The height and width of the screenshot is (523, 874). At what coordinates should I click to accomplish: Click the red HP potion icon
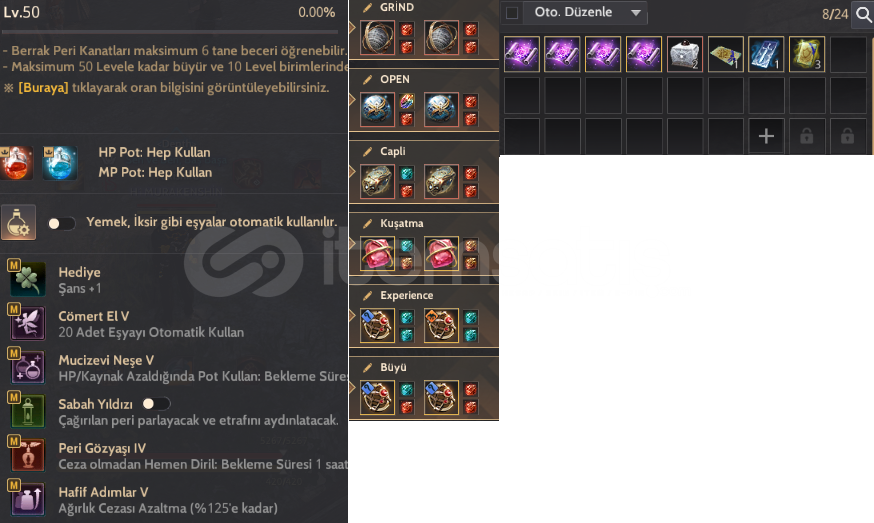16,163
